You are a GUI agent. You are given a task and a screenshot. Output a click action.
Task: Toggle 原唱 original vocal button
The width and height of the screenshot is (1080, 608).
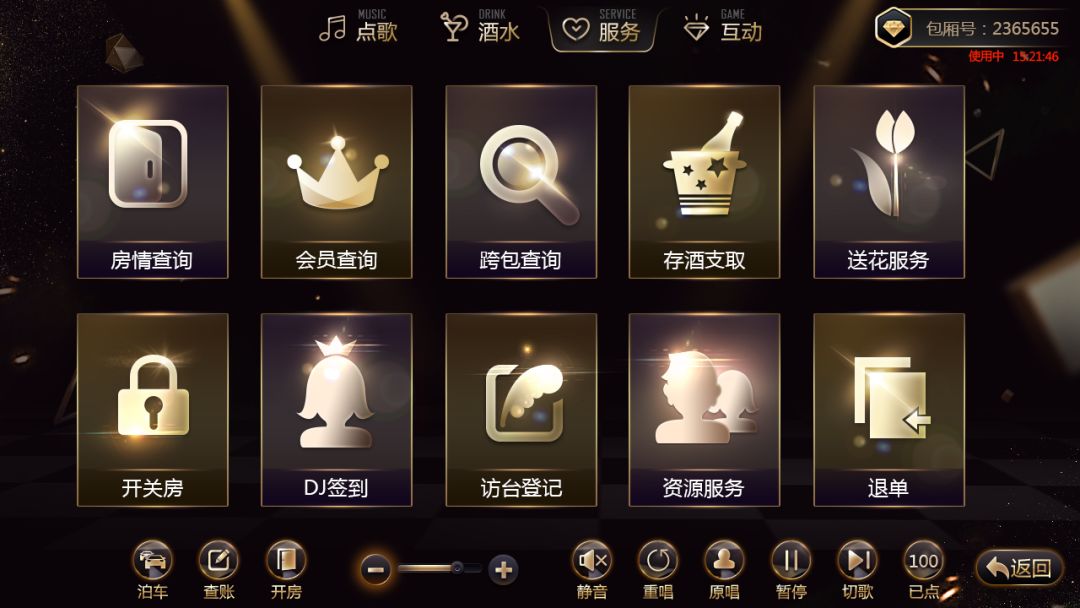724,569
